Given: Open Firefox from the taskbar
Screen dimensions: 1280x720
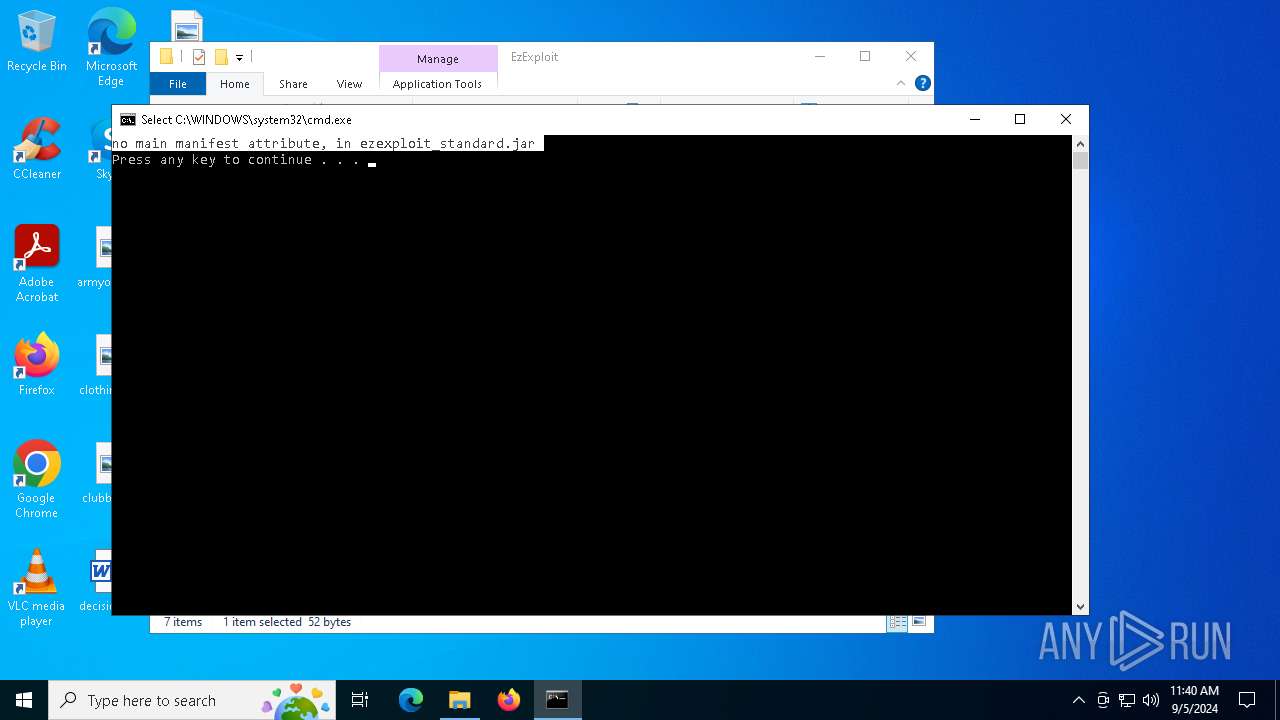Looking at the screenshot, I should tap(509, 700).
